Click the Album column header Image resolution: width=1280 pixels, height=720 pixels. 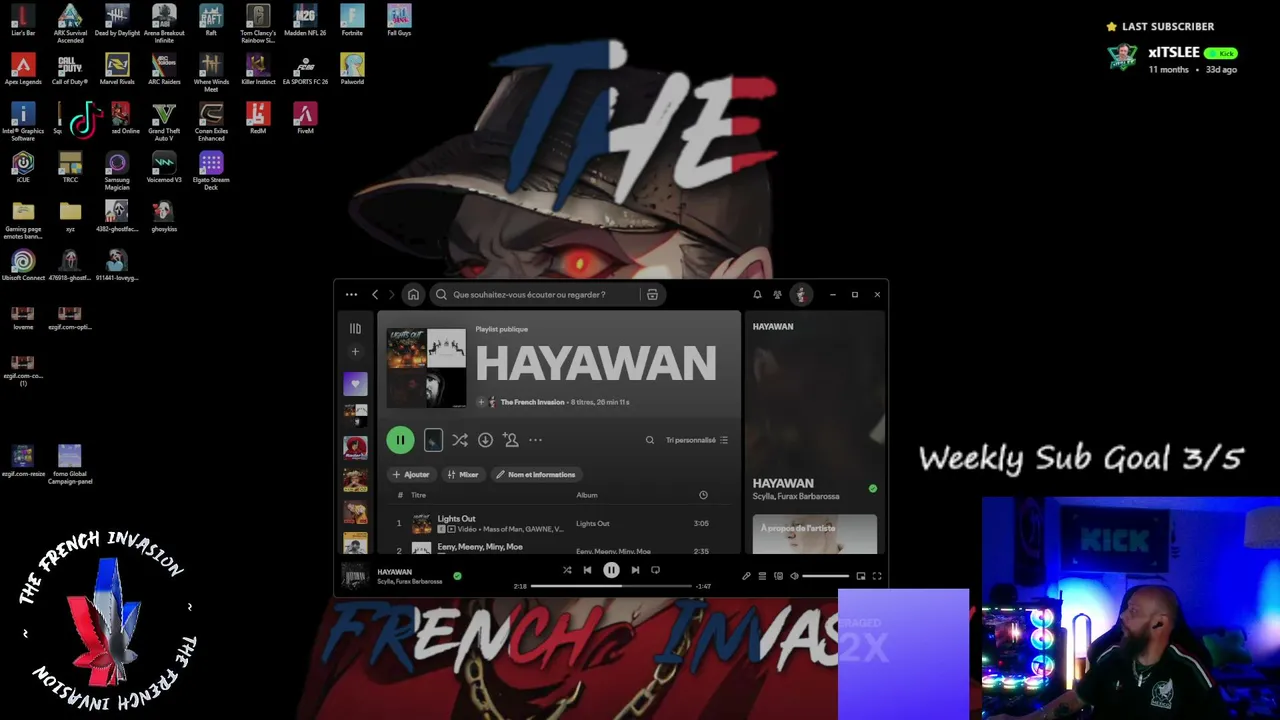click(587, 495)
